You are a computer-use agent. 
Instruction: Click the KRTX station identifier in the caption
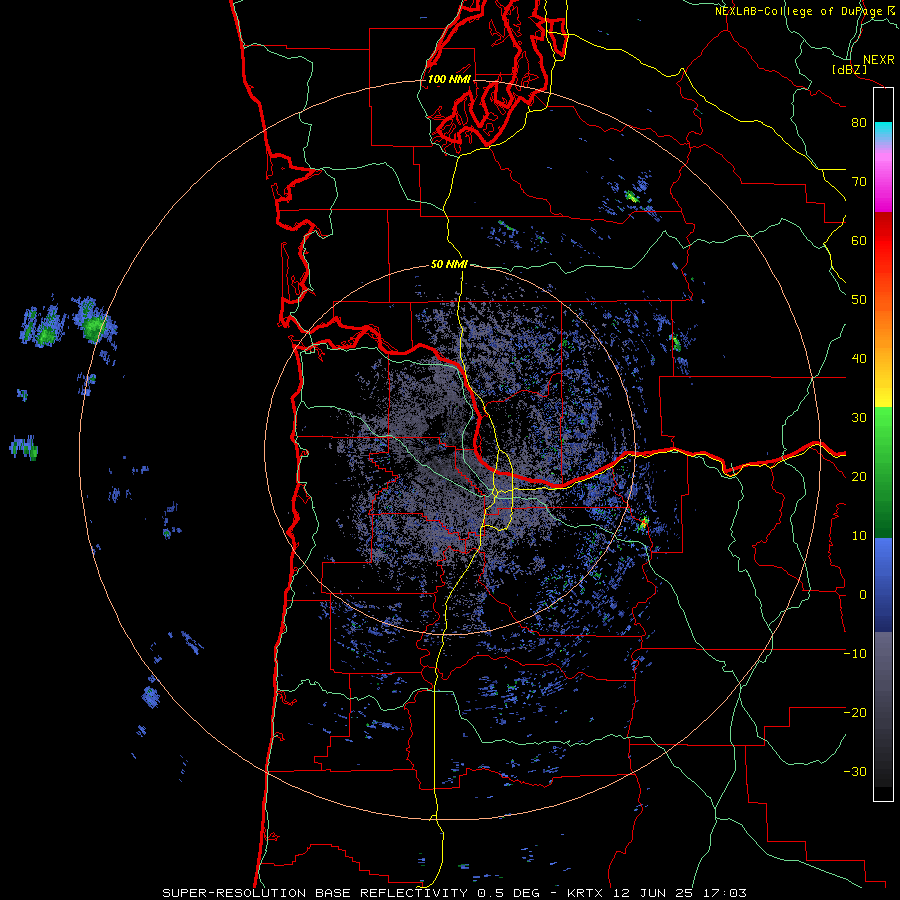point(587,893)
